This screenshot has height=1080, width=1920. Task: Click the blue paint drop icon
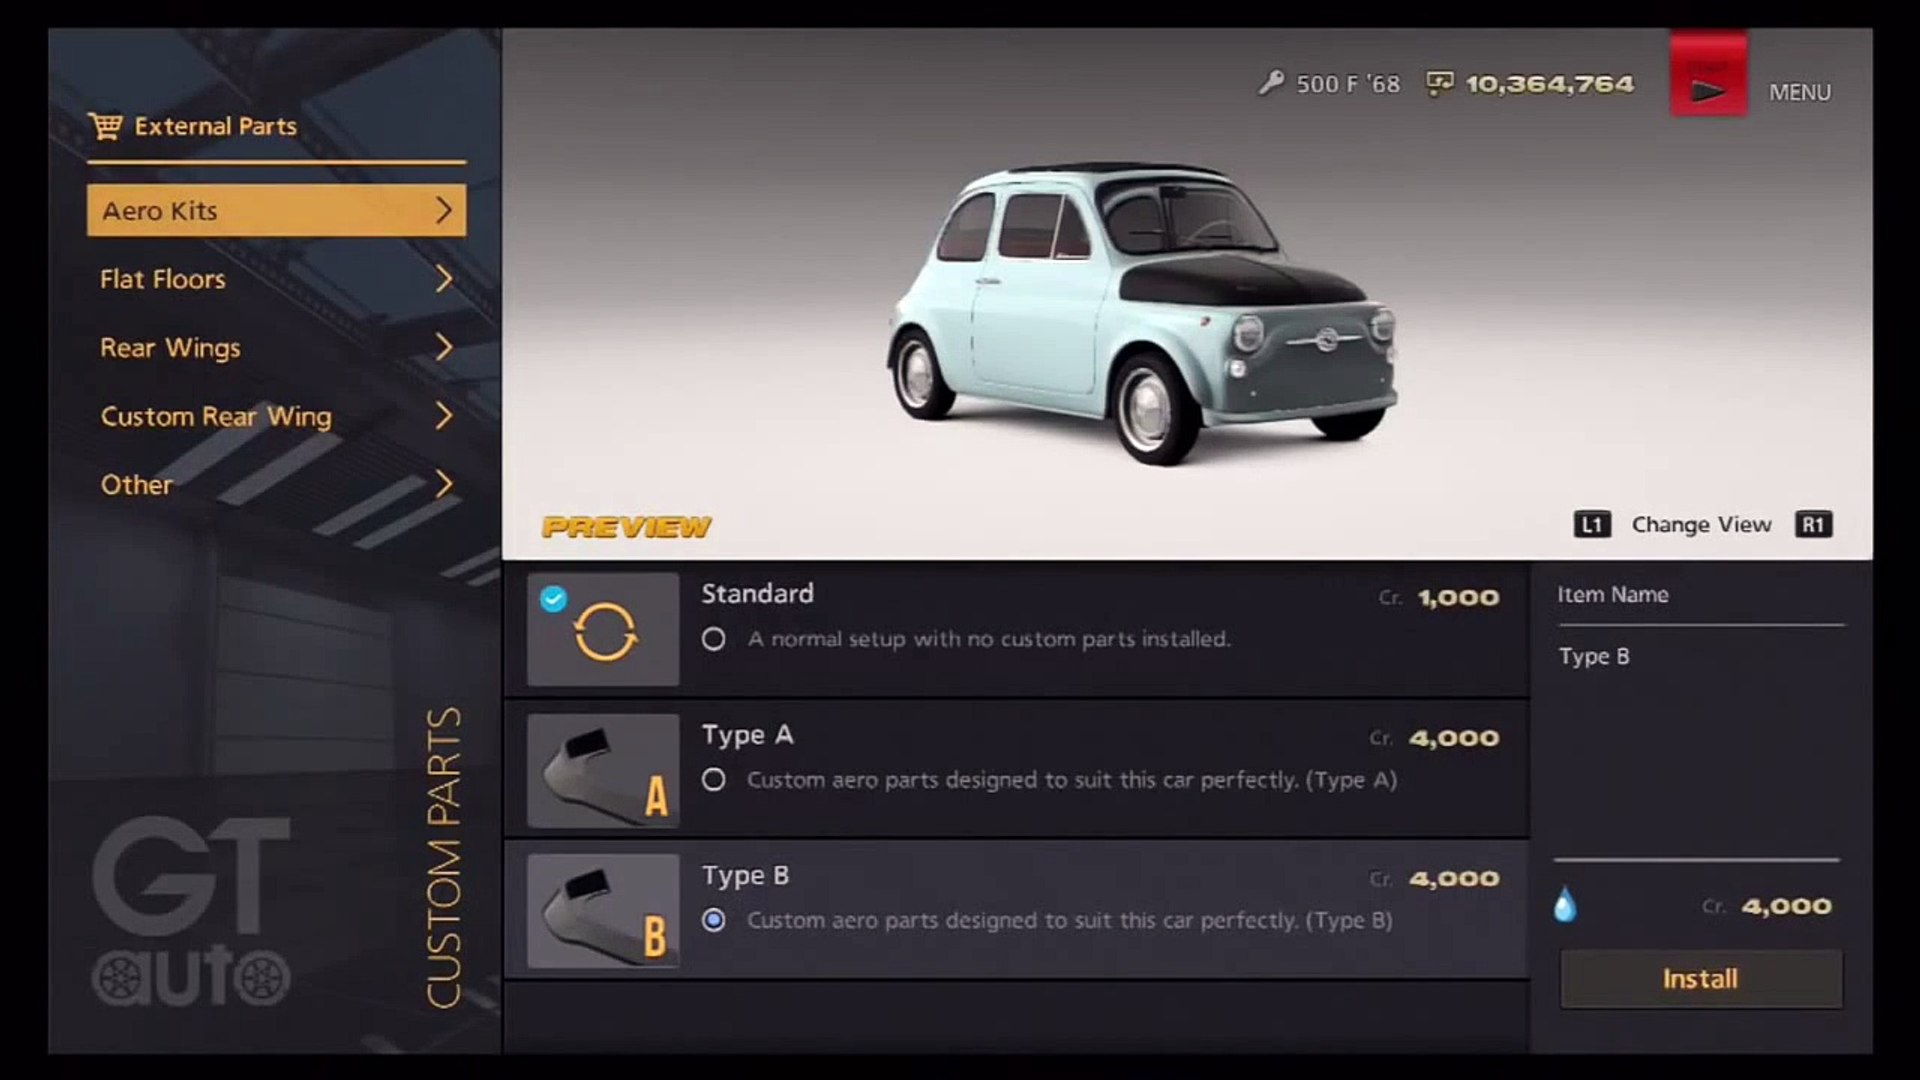coord(1565,905)
